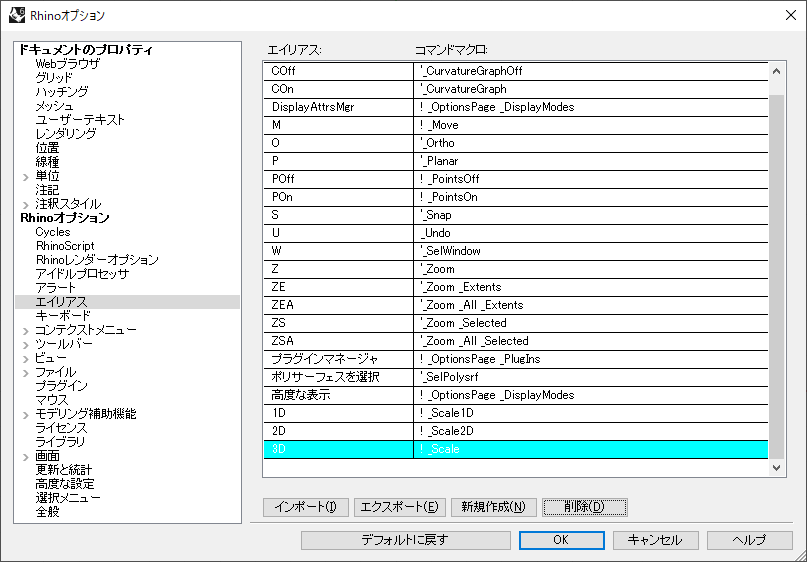Expand the コンテクストメニュー node
The height and width of the screenshot is (562, 807).
26,331
